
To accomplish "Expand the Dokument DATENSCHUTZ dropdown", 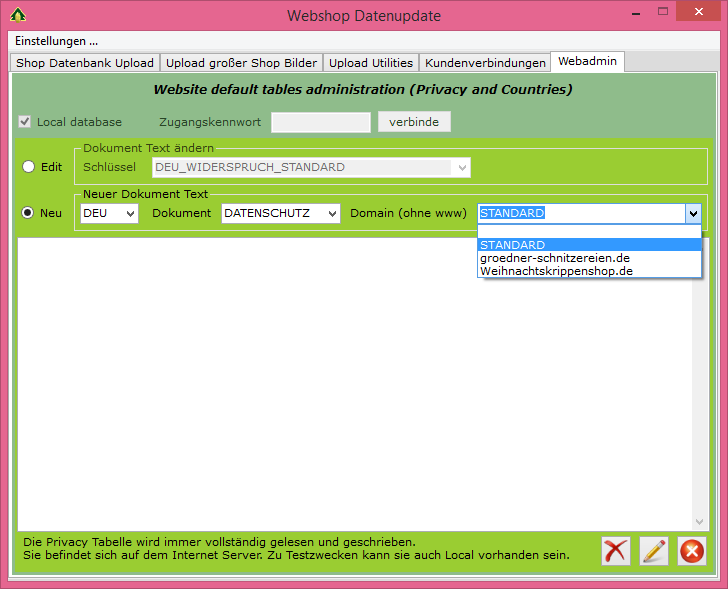I will tap(280, 213).
